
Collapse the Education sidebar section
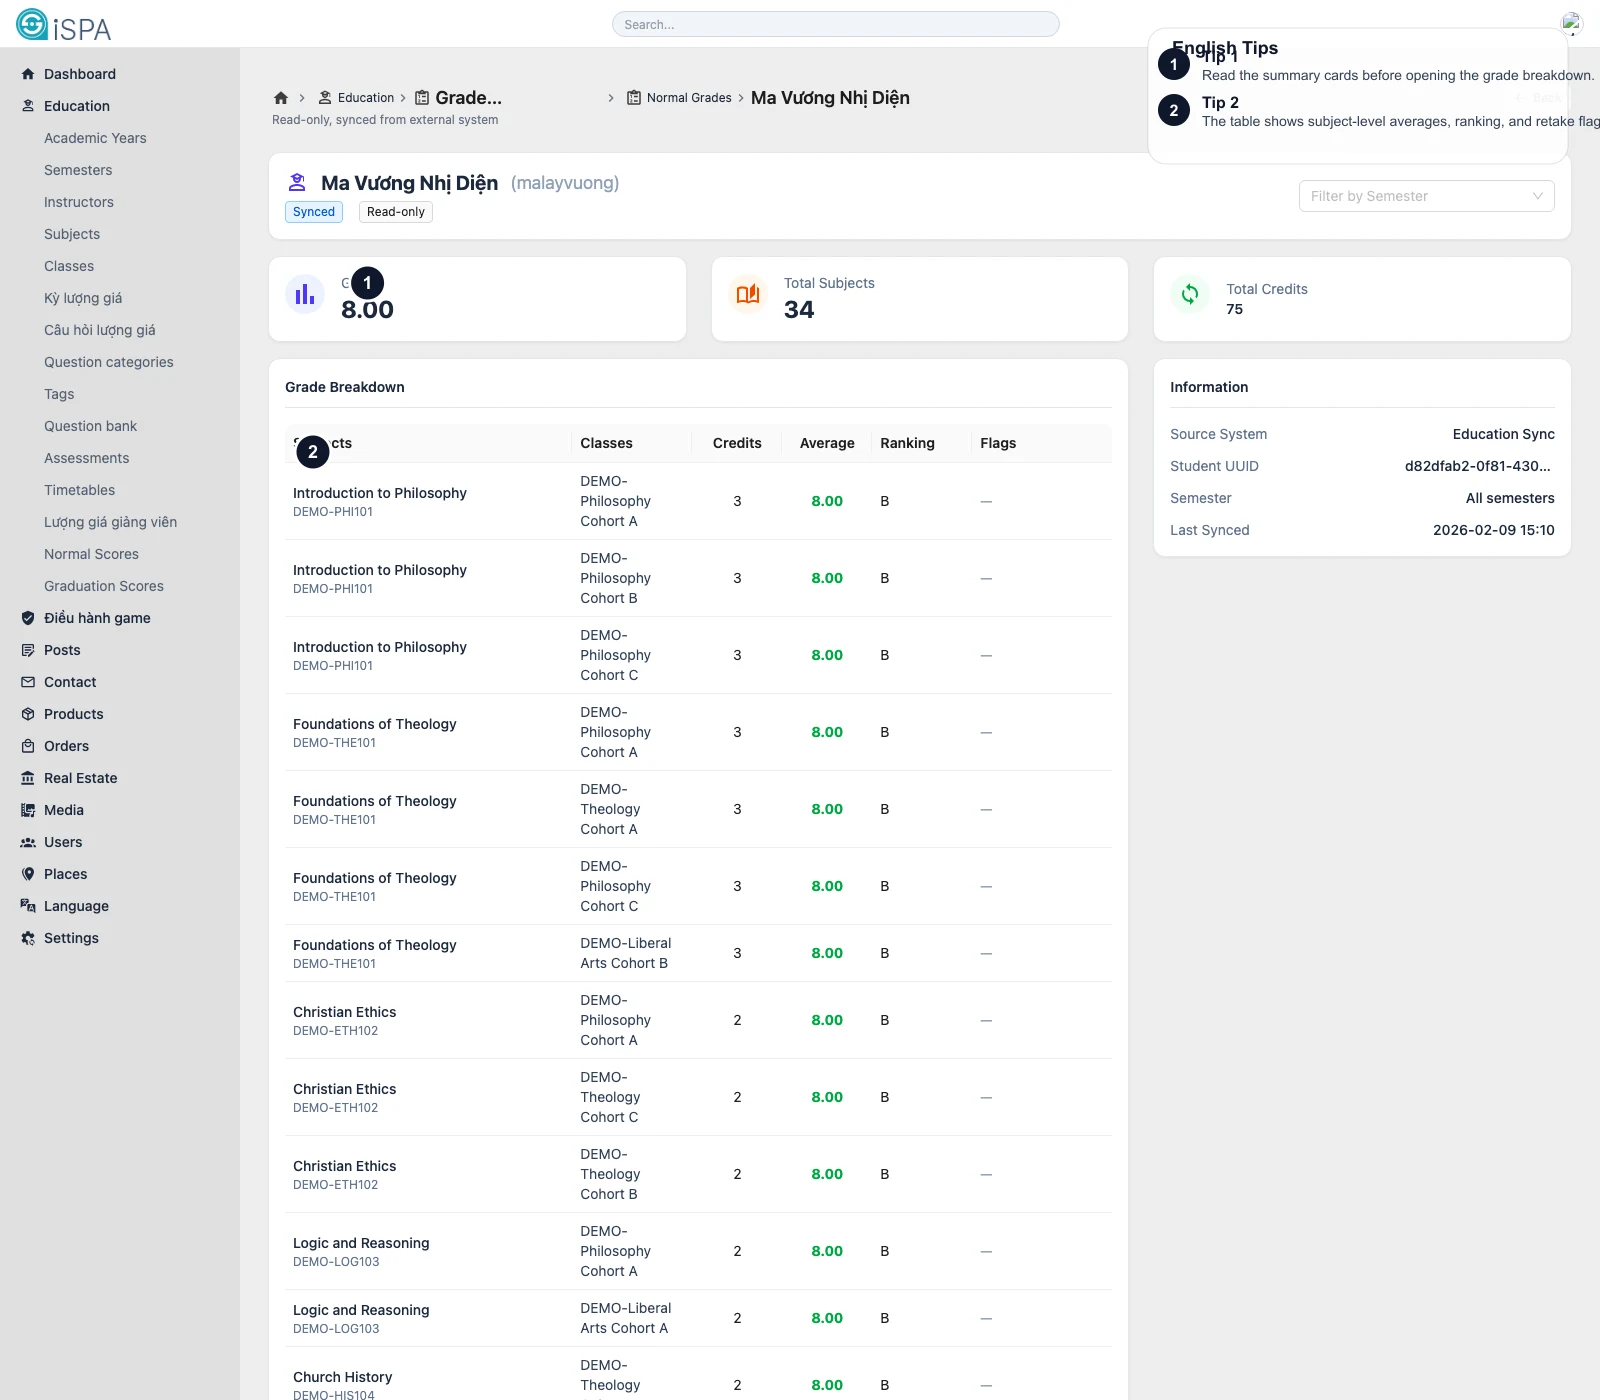coord(77,106)
